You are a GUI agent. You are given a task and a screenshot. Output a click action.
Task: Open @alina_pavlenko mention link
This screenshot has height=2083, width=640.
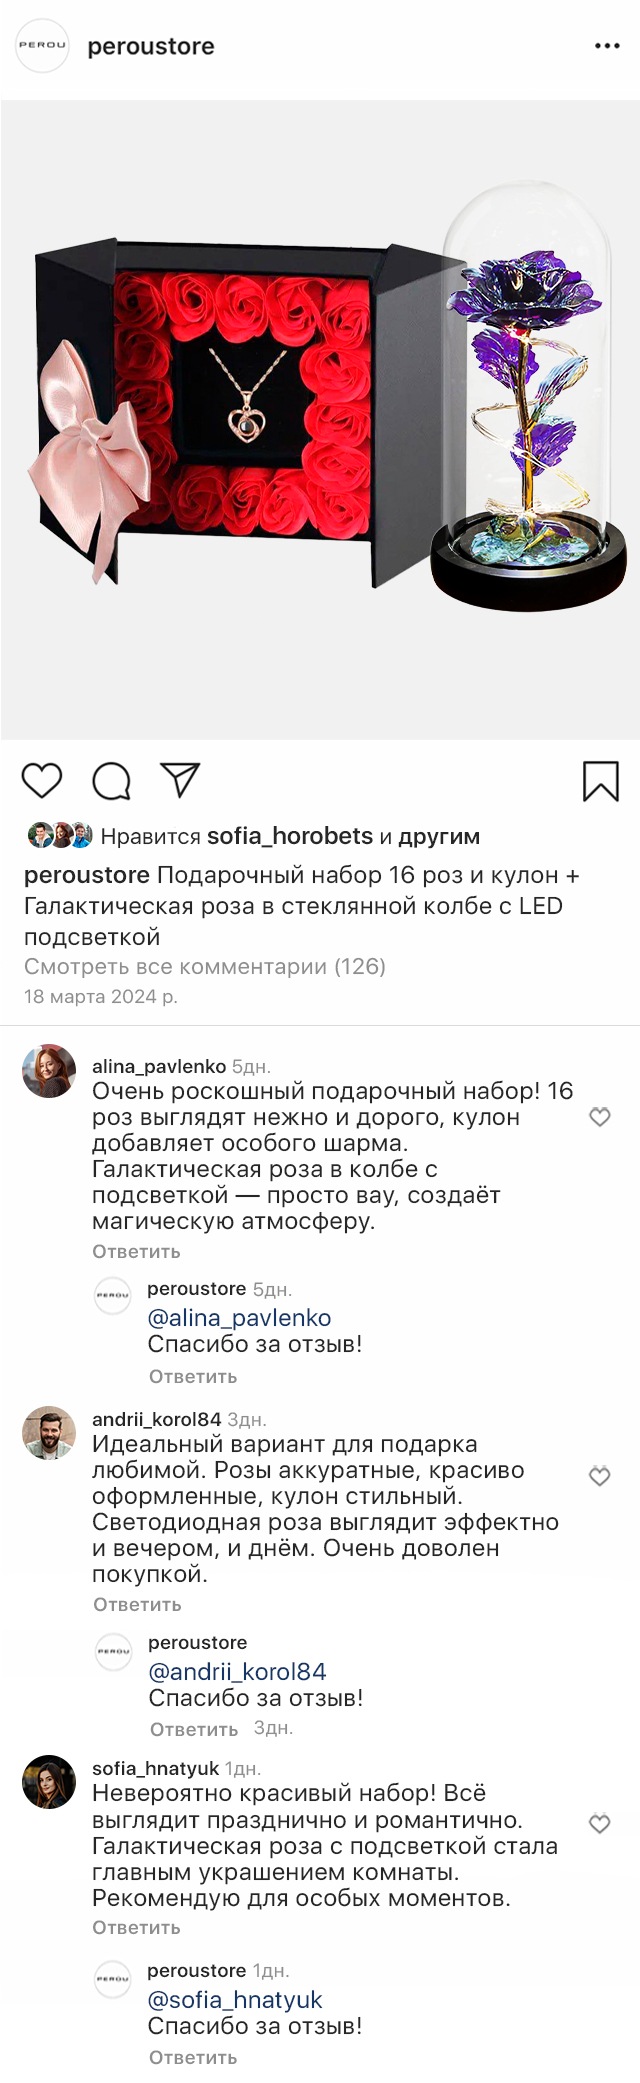point(239,1318)
